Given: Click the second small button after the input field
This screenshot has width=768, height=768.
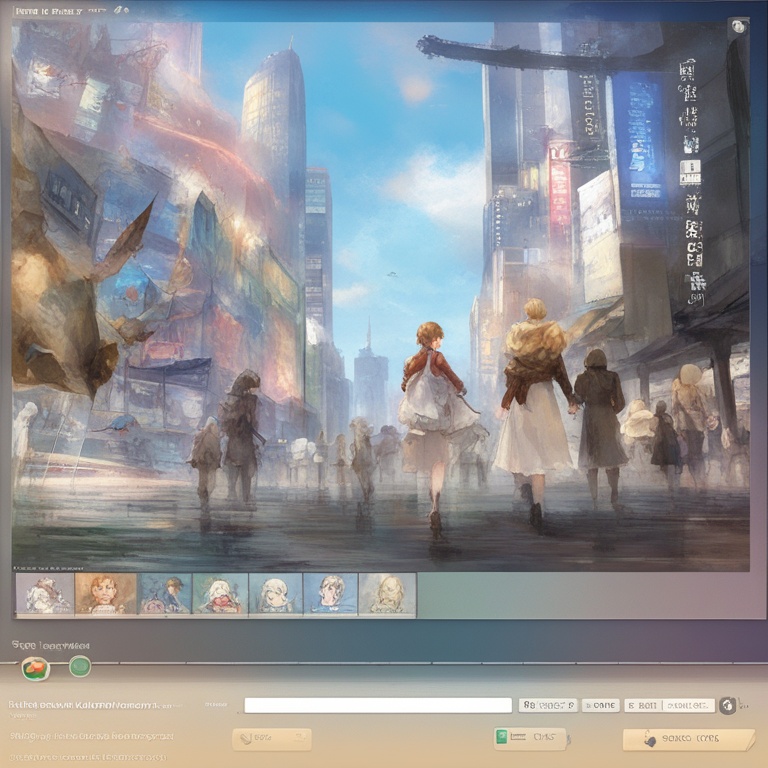Looking at the screenshot, I should 601,705.
